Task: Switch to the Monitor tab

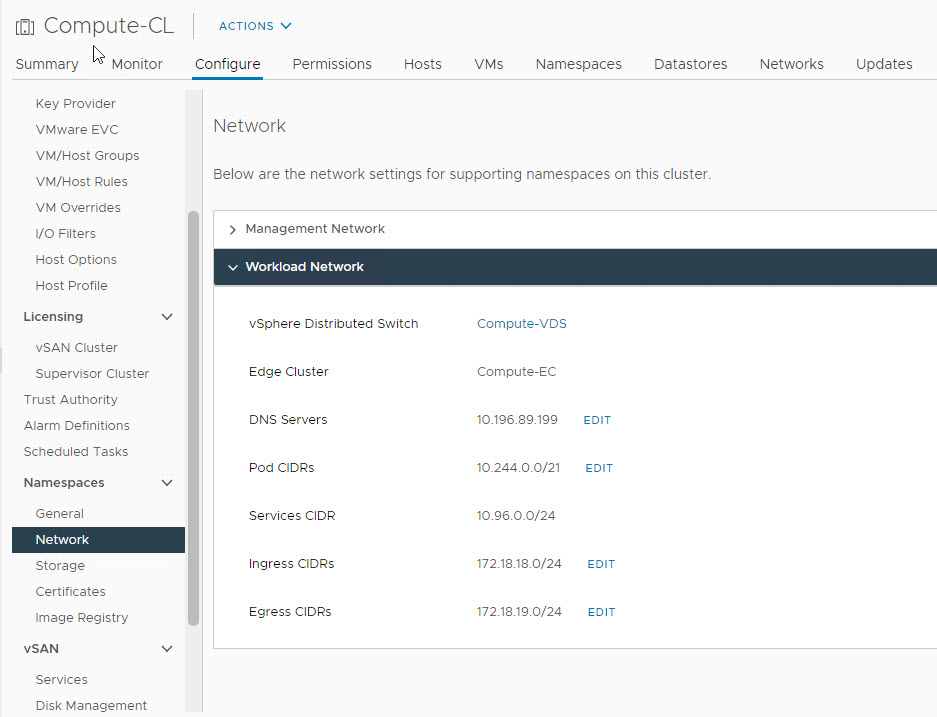Action: [x=137, y=64]
